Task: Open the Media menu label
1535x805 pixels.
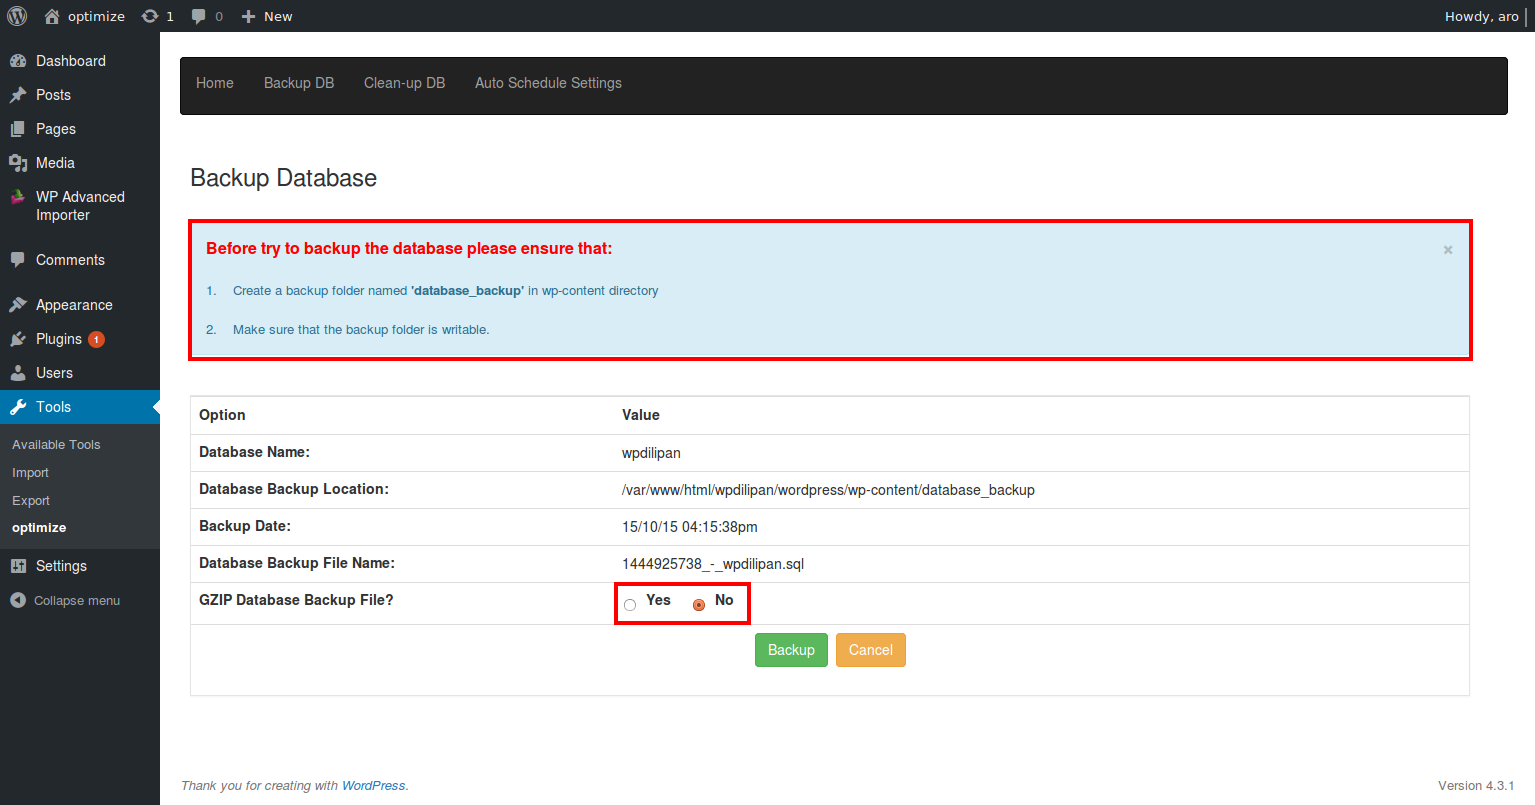Action: coord(55,163)
